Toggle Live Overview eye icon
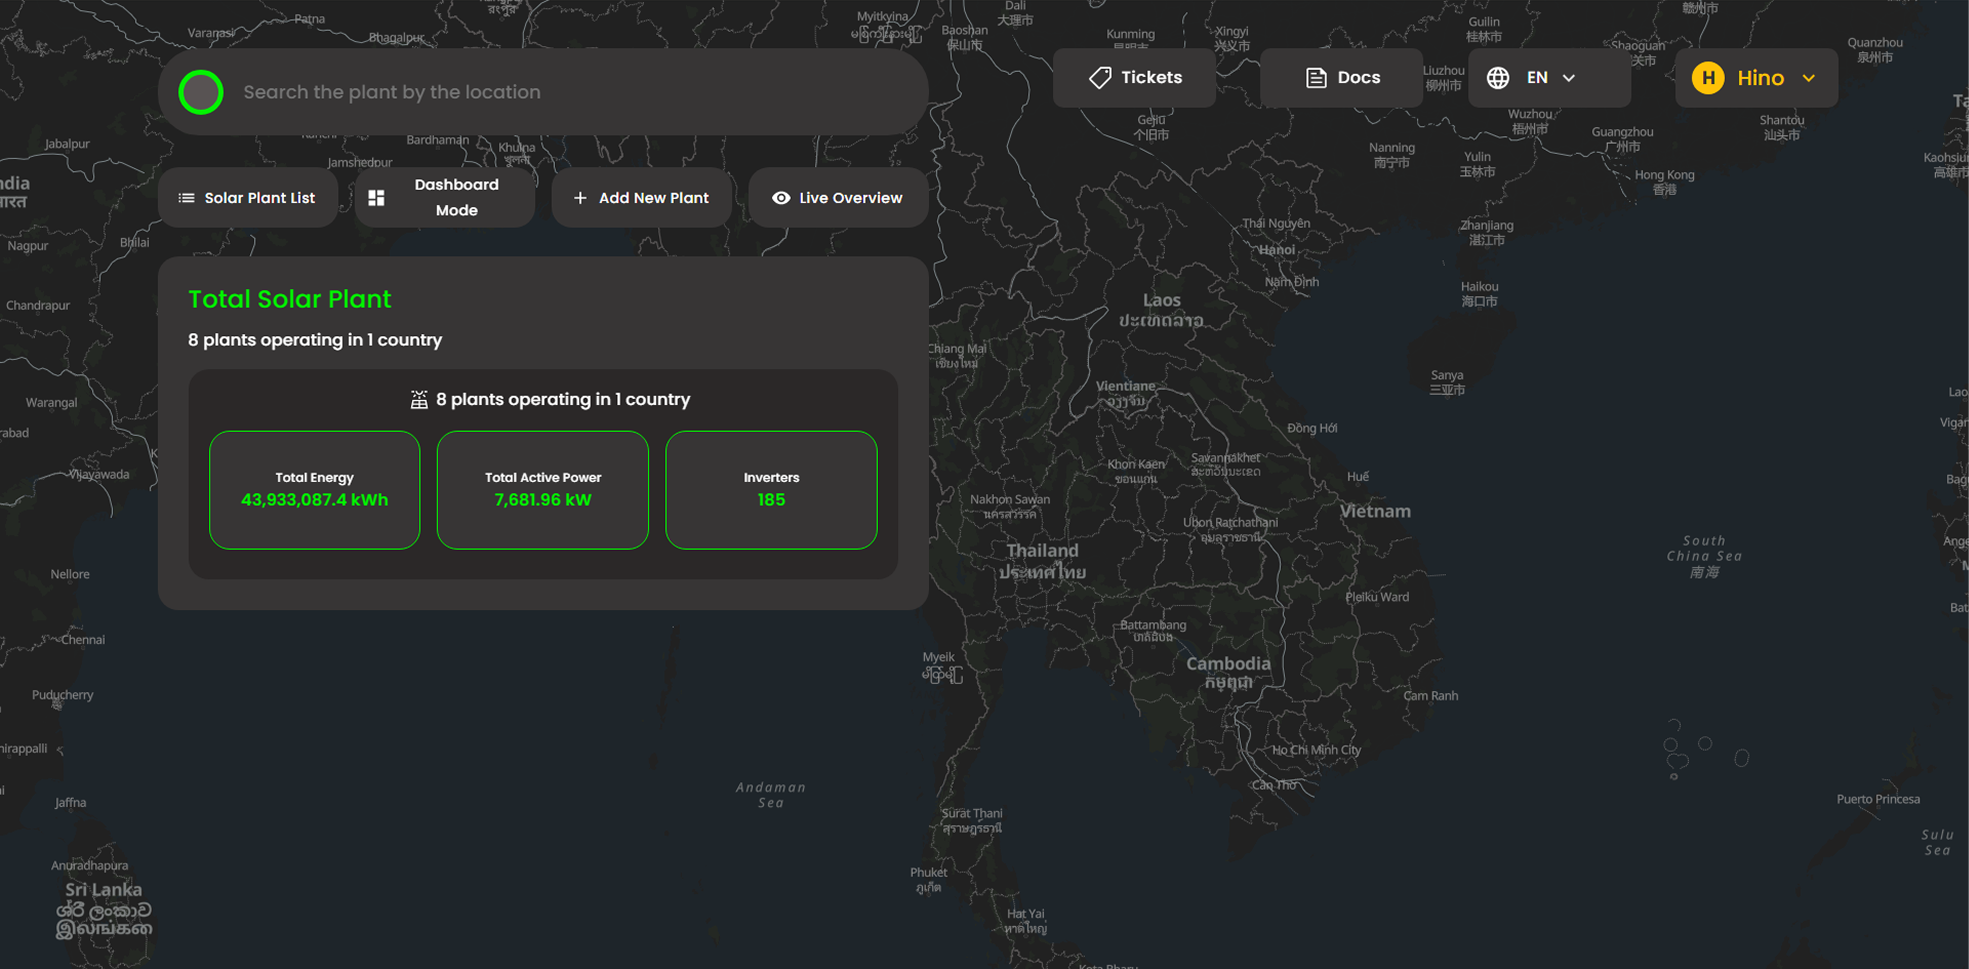This screenshot has width=1969, height=969. (x=781, y=198)
